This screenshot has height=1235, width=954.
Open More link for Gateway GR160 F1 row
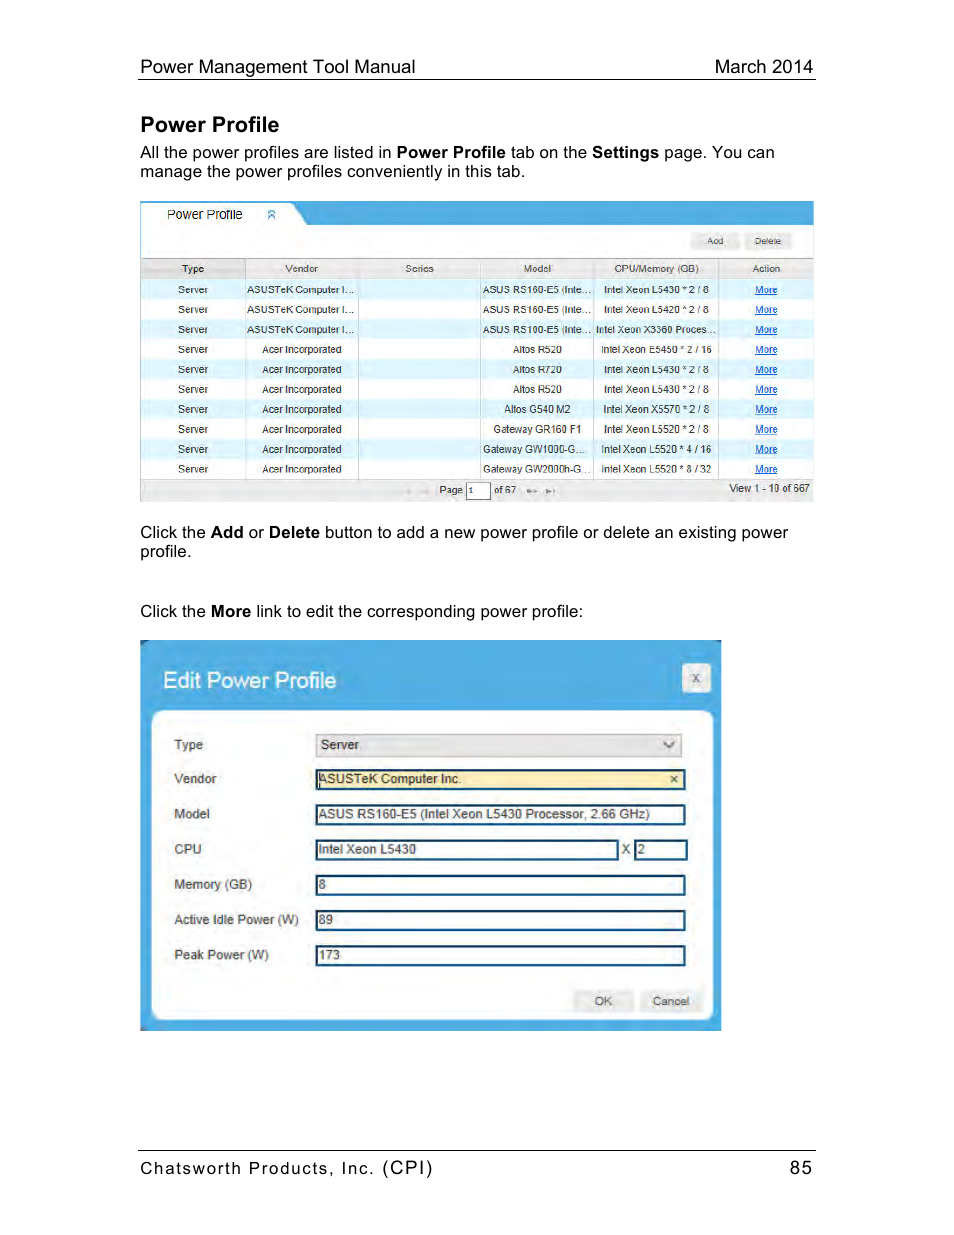766,430
